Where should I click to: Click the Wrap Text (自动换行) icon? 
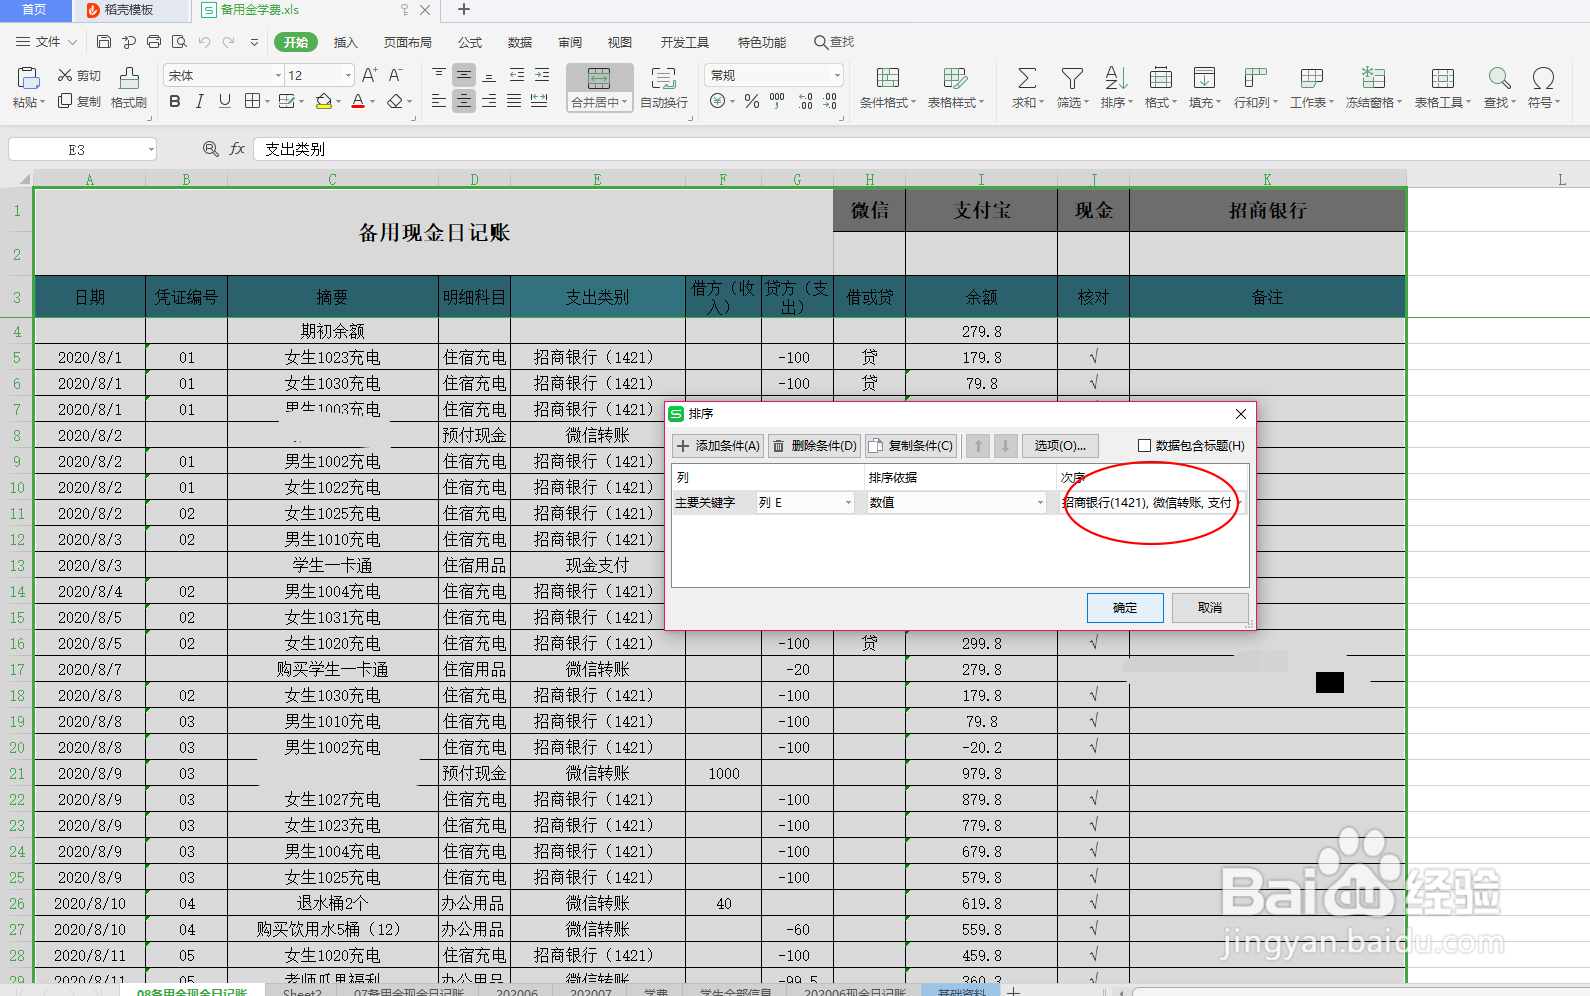[663, 79]
